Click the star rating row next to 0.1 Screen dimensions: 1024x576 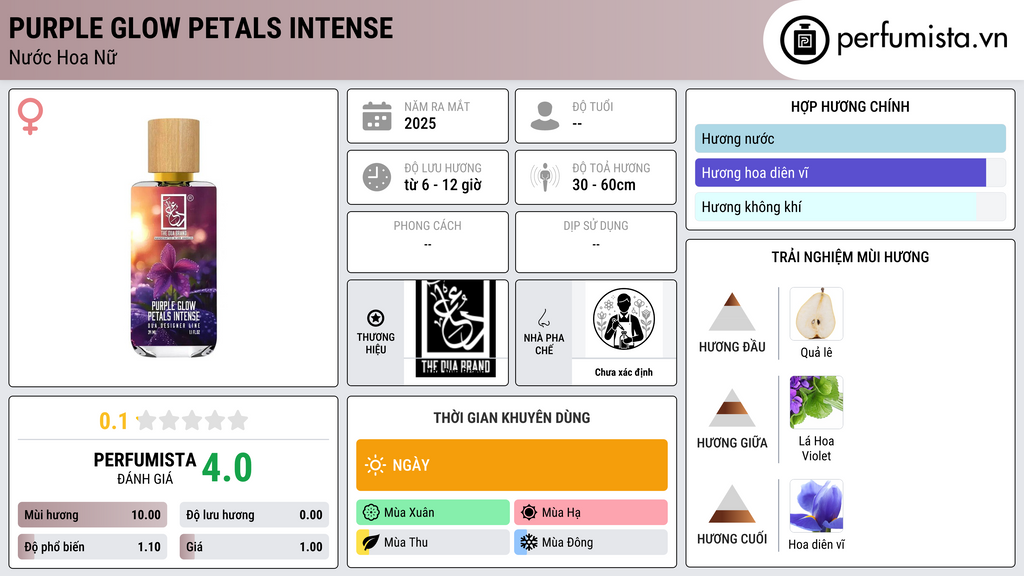(192, 420)
